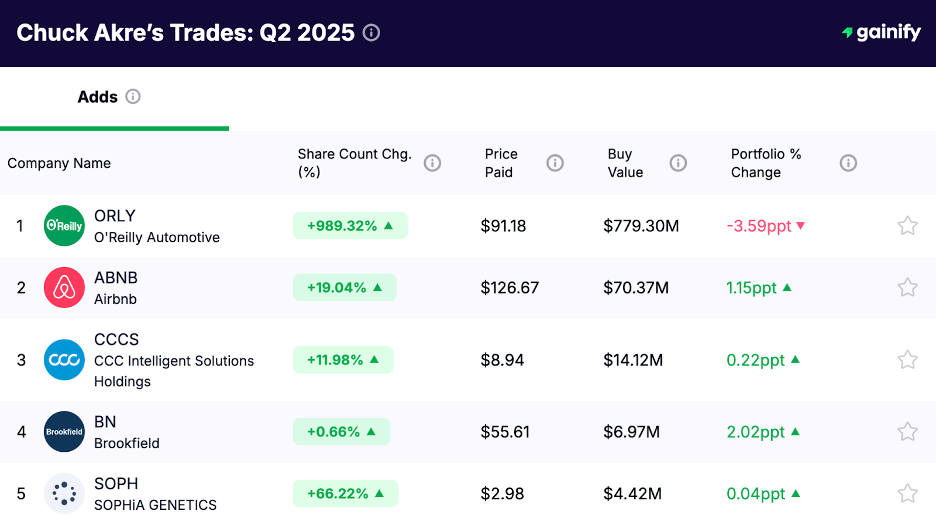Open the CCCS ticker link
This screenshot has height=522, width=936.
click(116, 339)
